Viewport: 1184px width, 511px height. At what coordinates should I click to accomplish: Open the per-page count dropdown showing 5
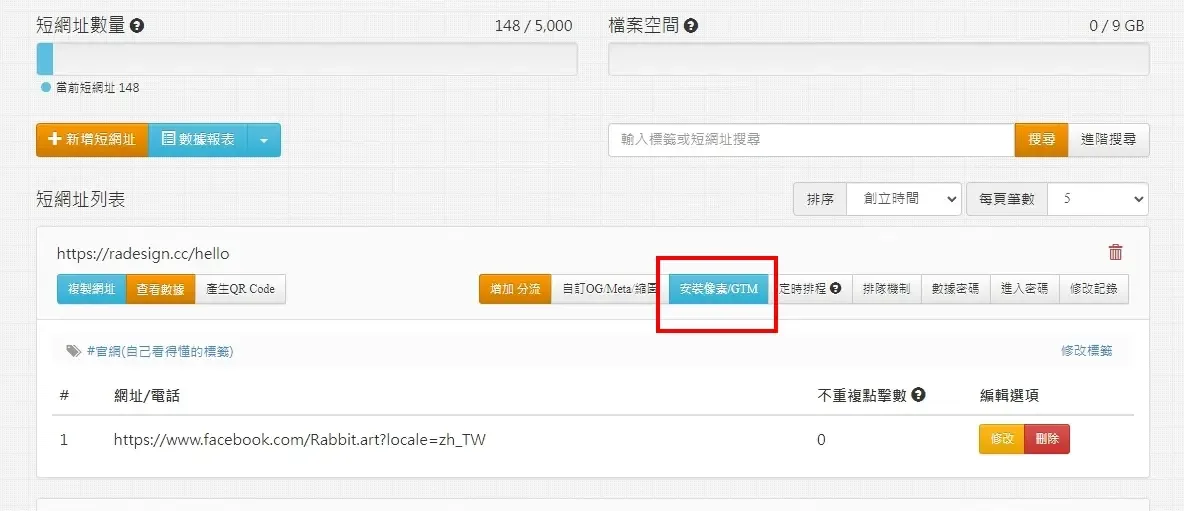point(1098,199)
